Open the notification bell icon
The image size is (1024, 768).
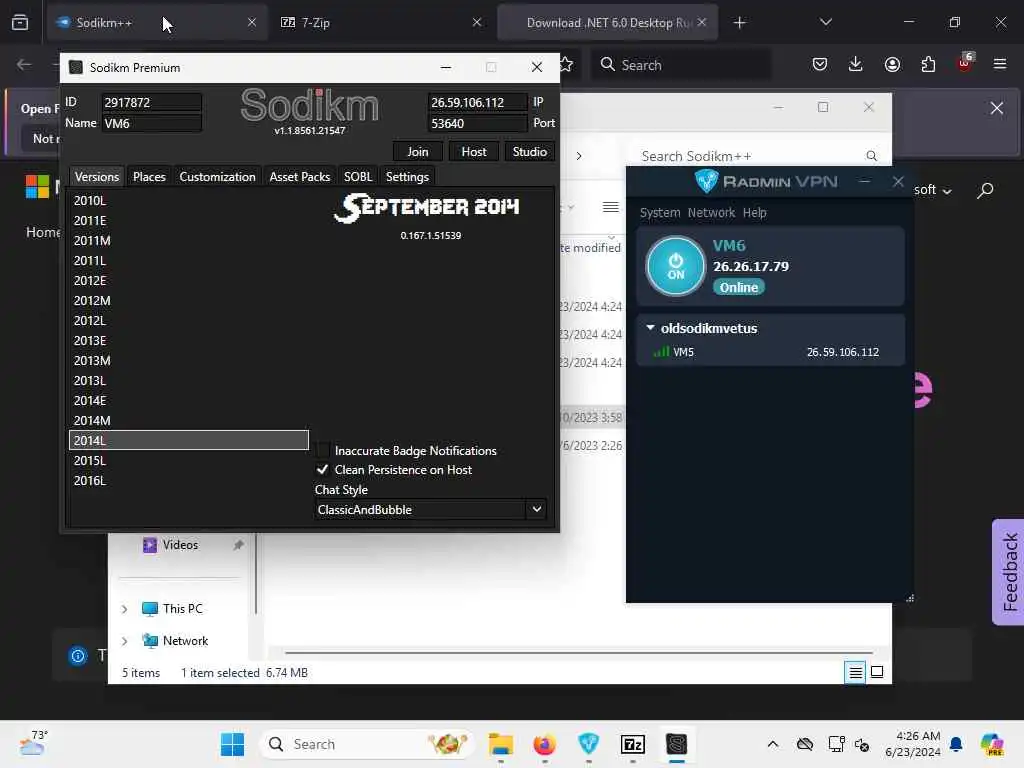tap(956, 744)
